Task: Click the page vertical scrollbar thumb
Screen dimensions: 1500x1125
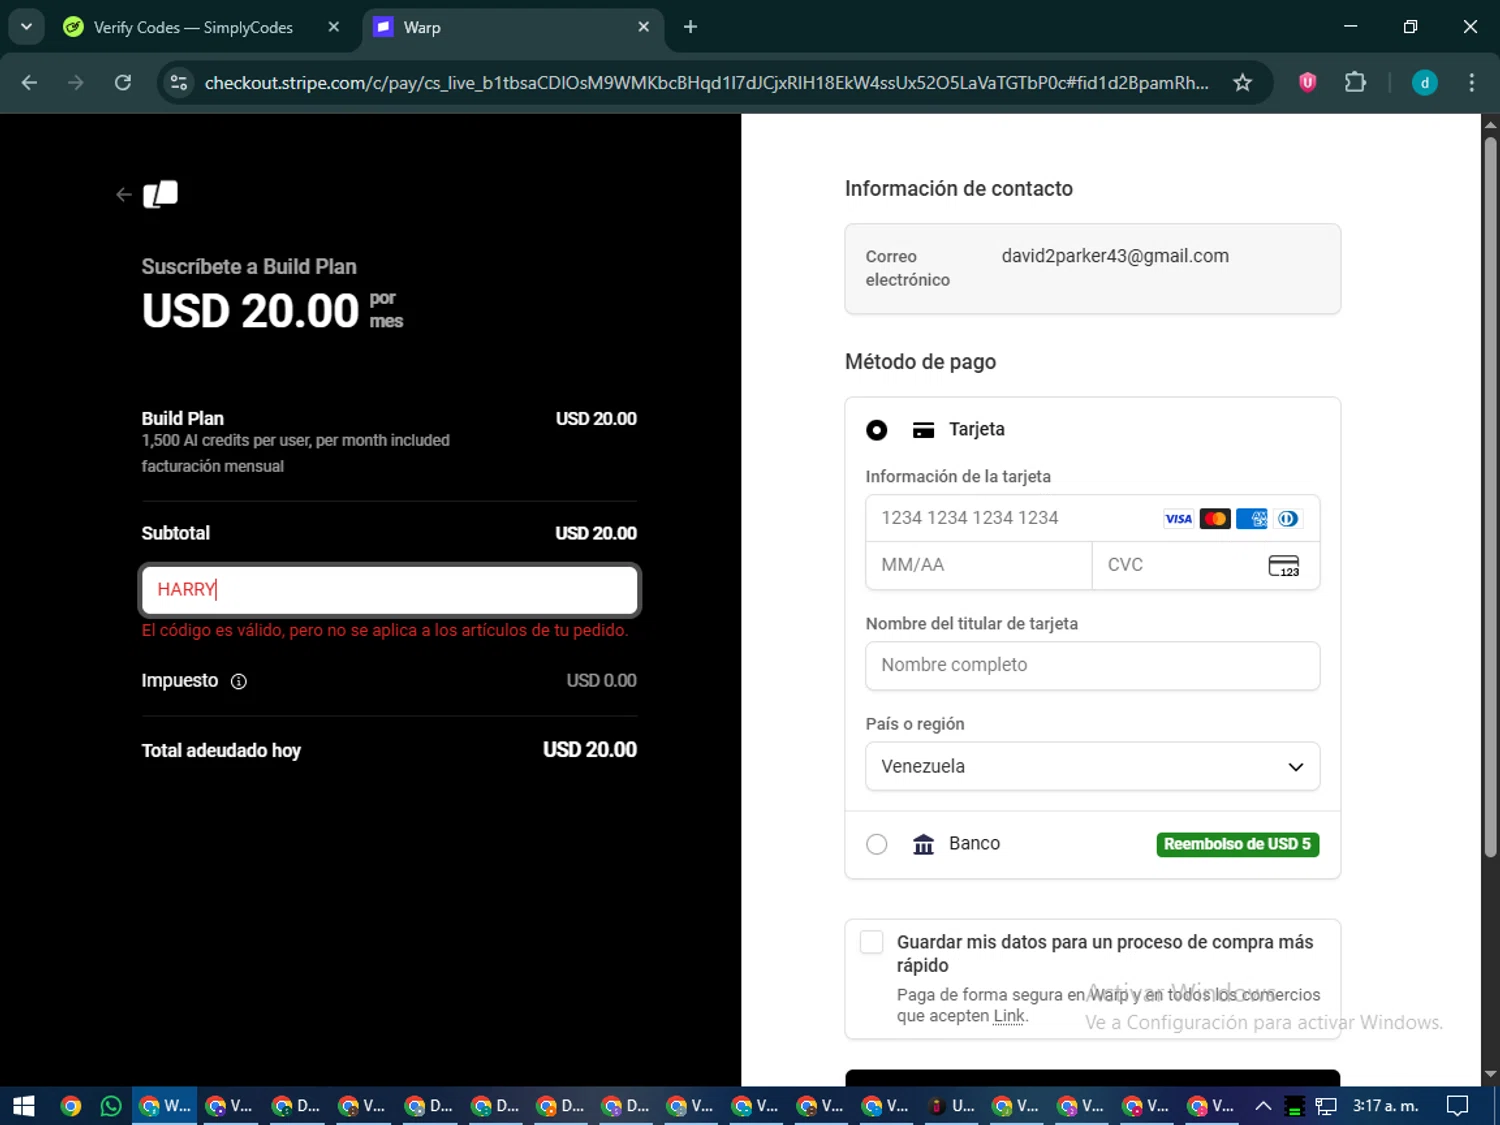Action: coord(1490,497)
